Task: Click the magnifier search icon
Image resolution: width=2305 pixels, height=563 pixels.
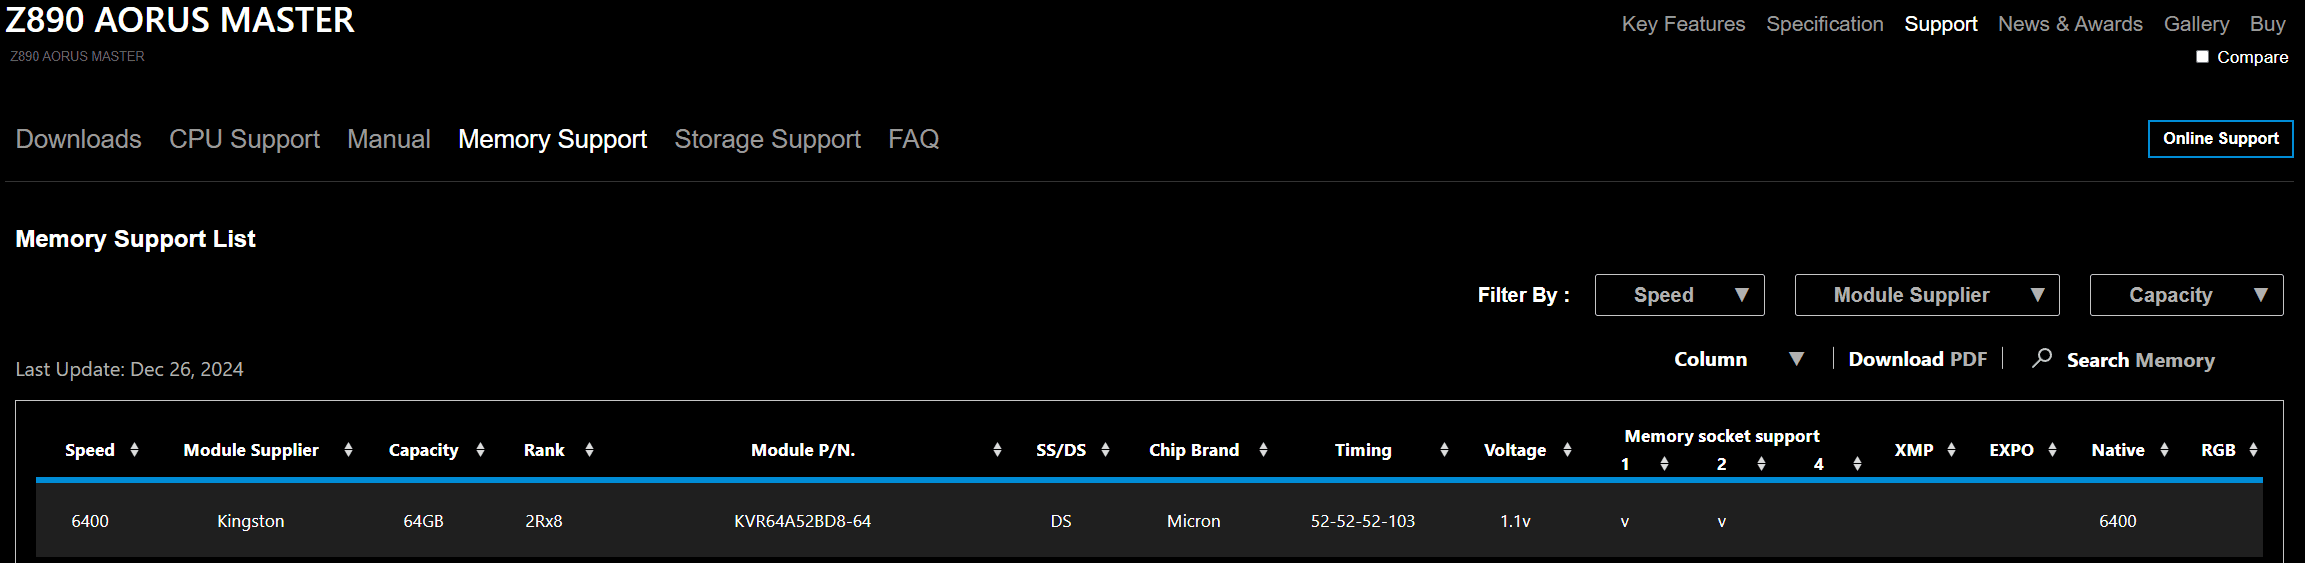Action: [x=2042, y=358]
